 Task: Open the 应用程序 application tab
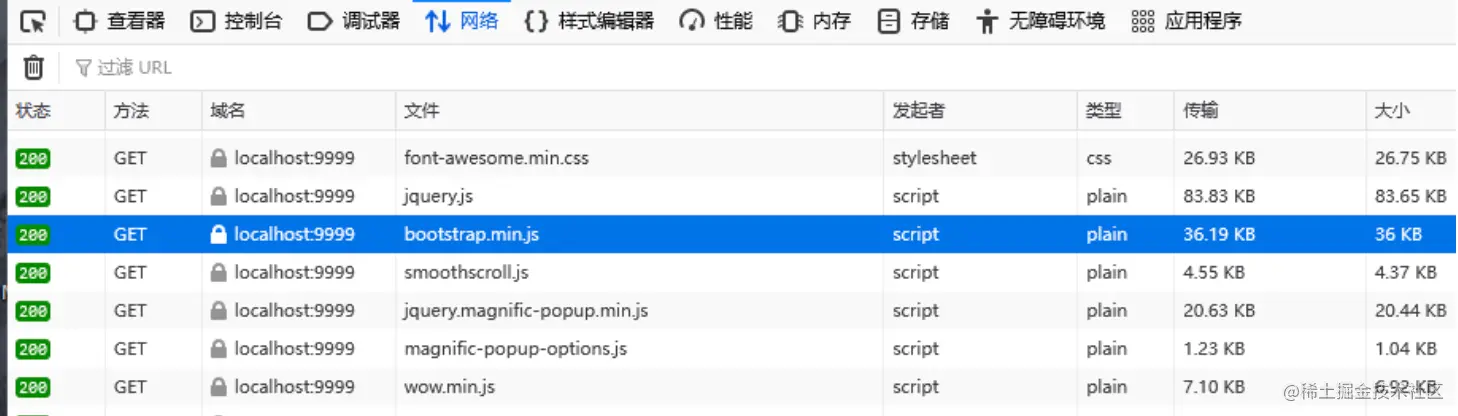[x=1187, y=21]
